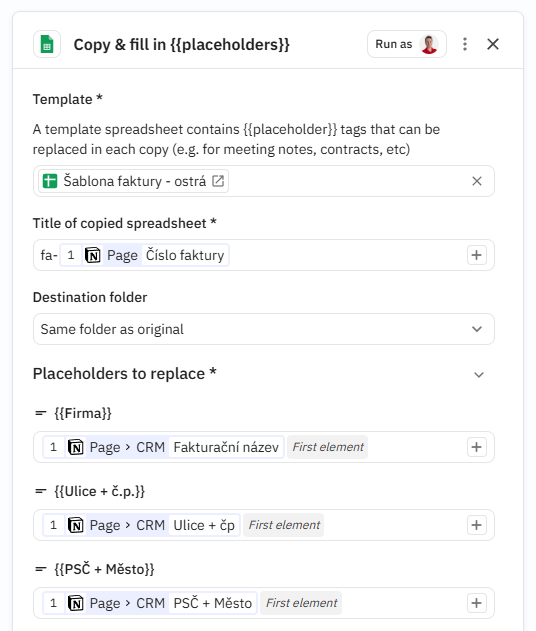Toggle formula mode for {{PSČ + Město}}
Image resolution: width=536 pixels, height=631 pixels.
click(41, 569)
